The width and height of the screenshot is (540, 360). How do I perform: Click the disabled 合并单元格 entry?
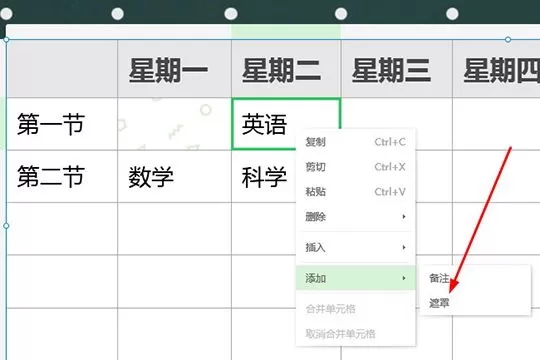(x=356, y=309)
